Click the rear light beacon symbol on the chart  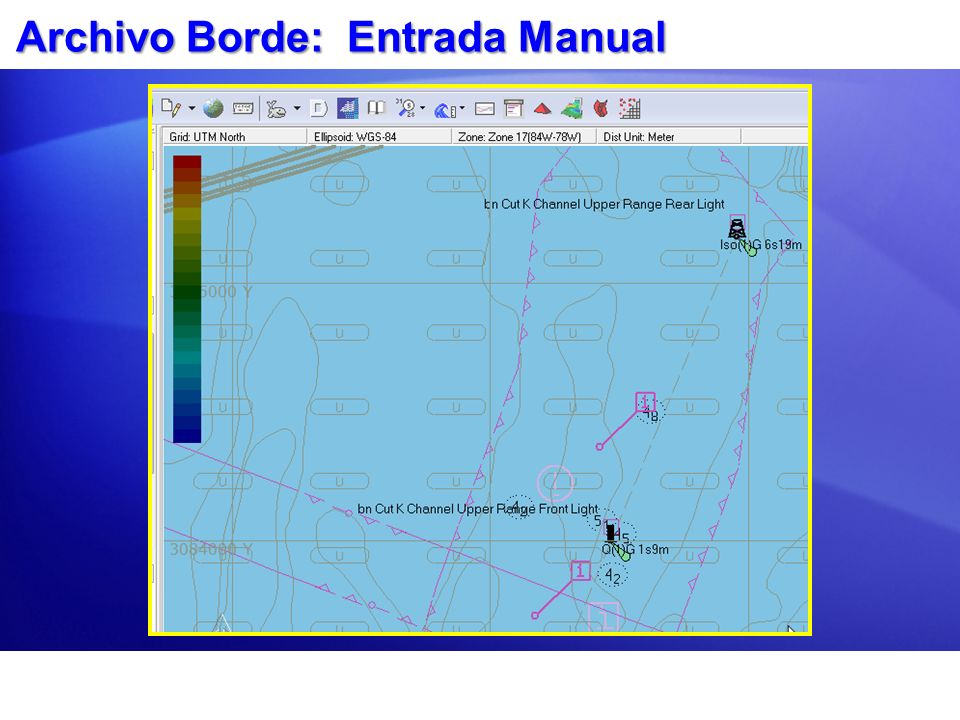click(737, 228)
